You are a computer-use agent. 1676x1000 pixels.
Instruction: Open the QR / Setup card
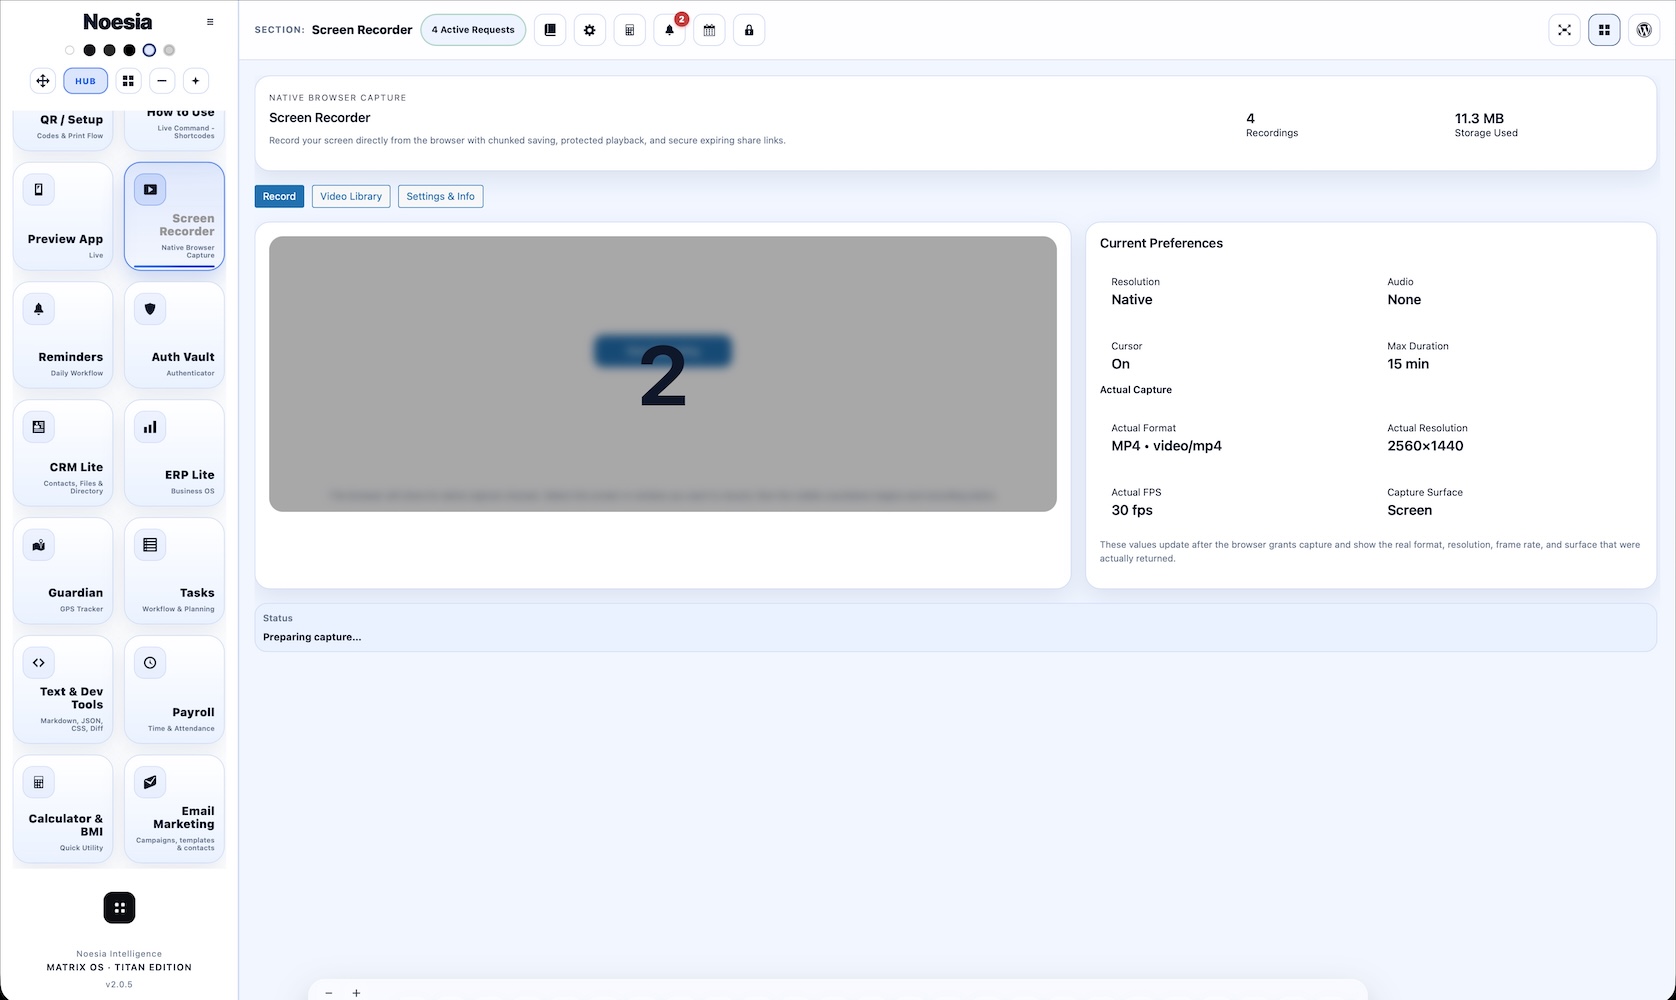click(63, 130)
